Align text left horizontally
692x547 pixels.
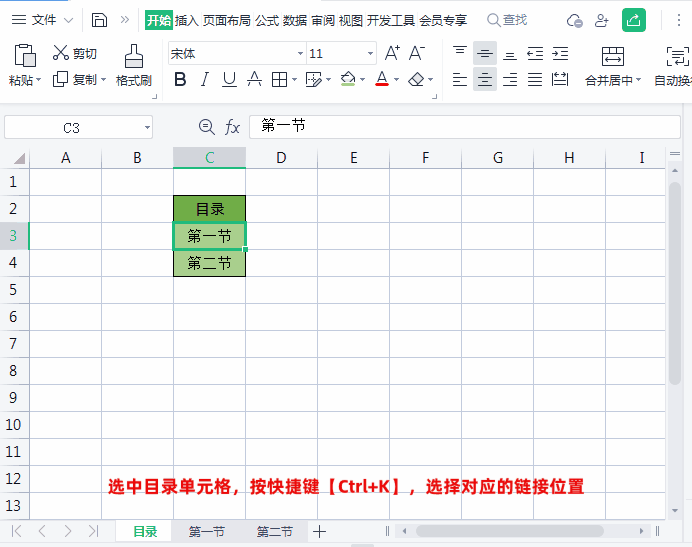point(460,79)
